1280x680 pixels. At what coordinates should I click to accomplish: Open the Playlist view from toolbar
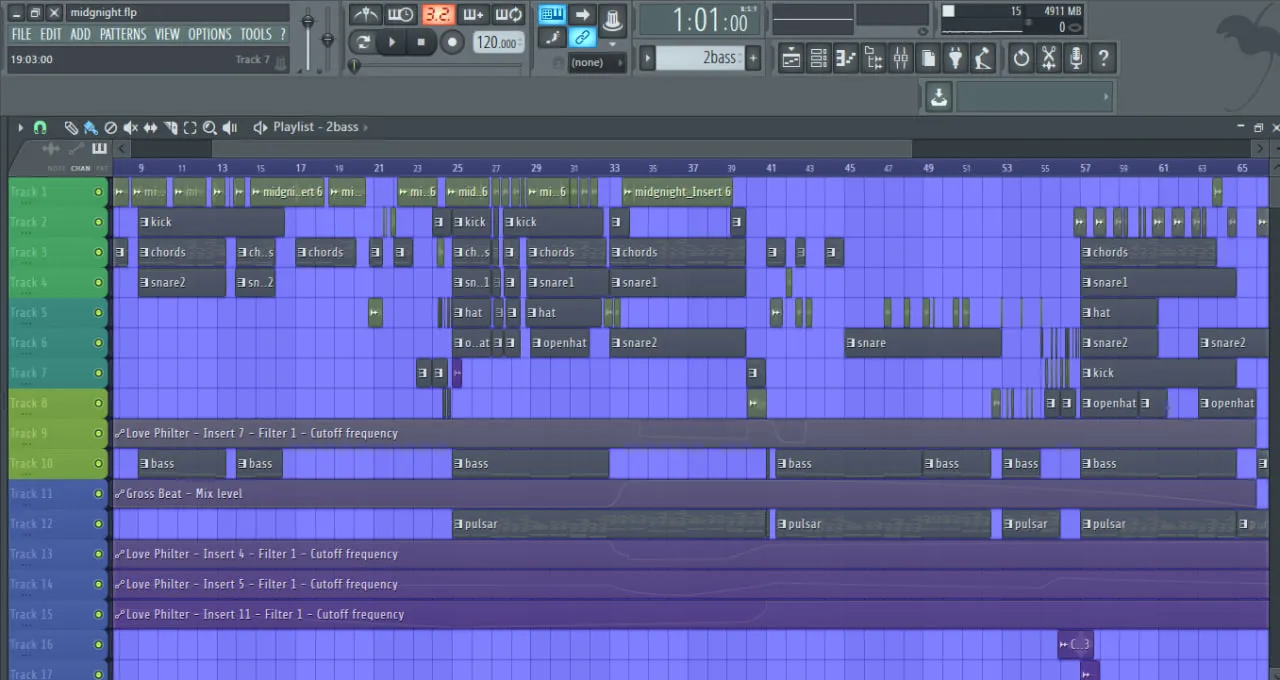791,59
